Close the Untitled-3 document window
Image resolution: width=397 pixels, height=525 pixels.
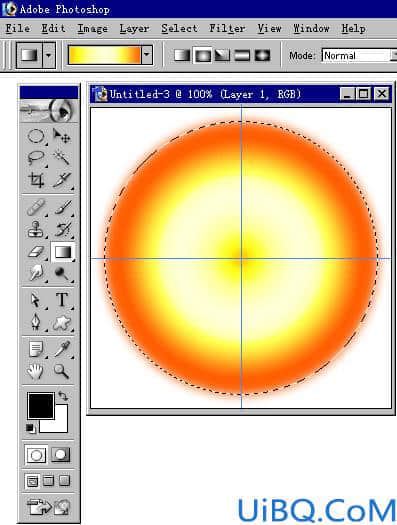pos(382,94)
